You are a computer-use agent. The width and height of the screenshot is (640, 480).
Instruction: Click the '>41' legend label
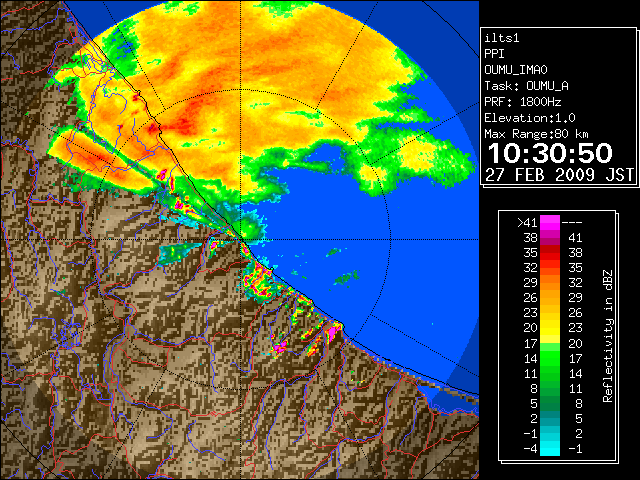(527, 222)
